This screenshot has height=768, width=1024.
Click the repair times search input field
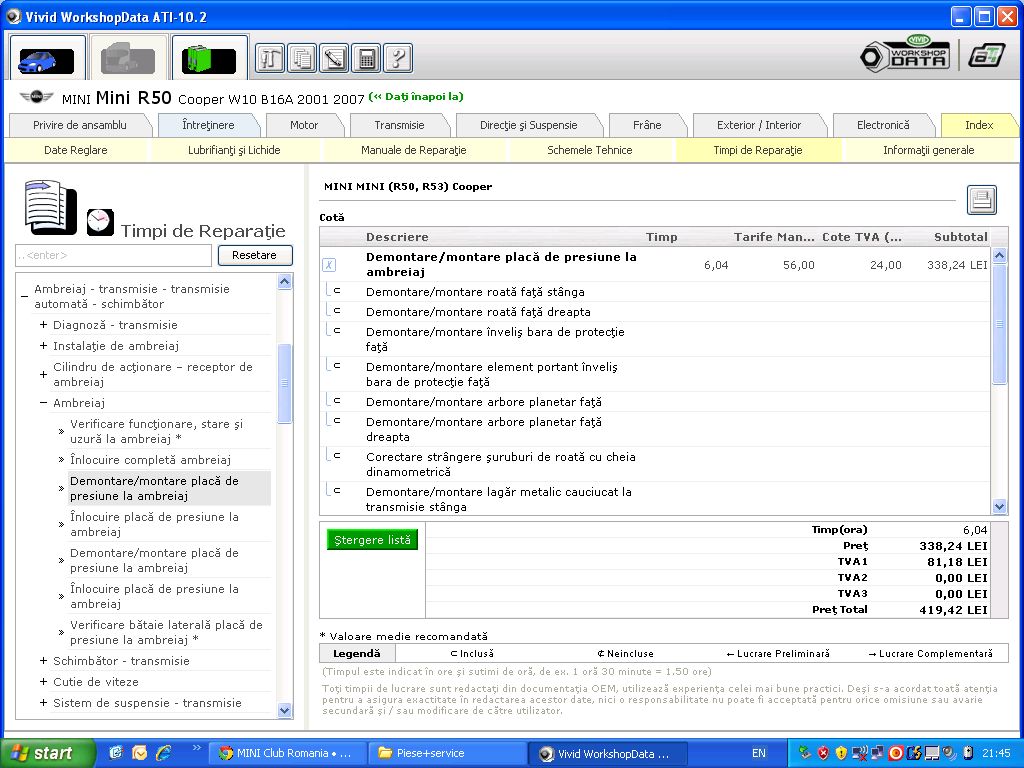tap(113, 256)
